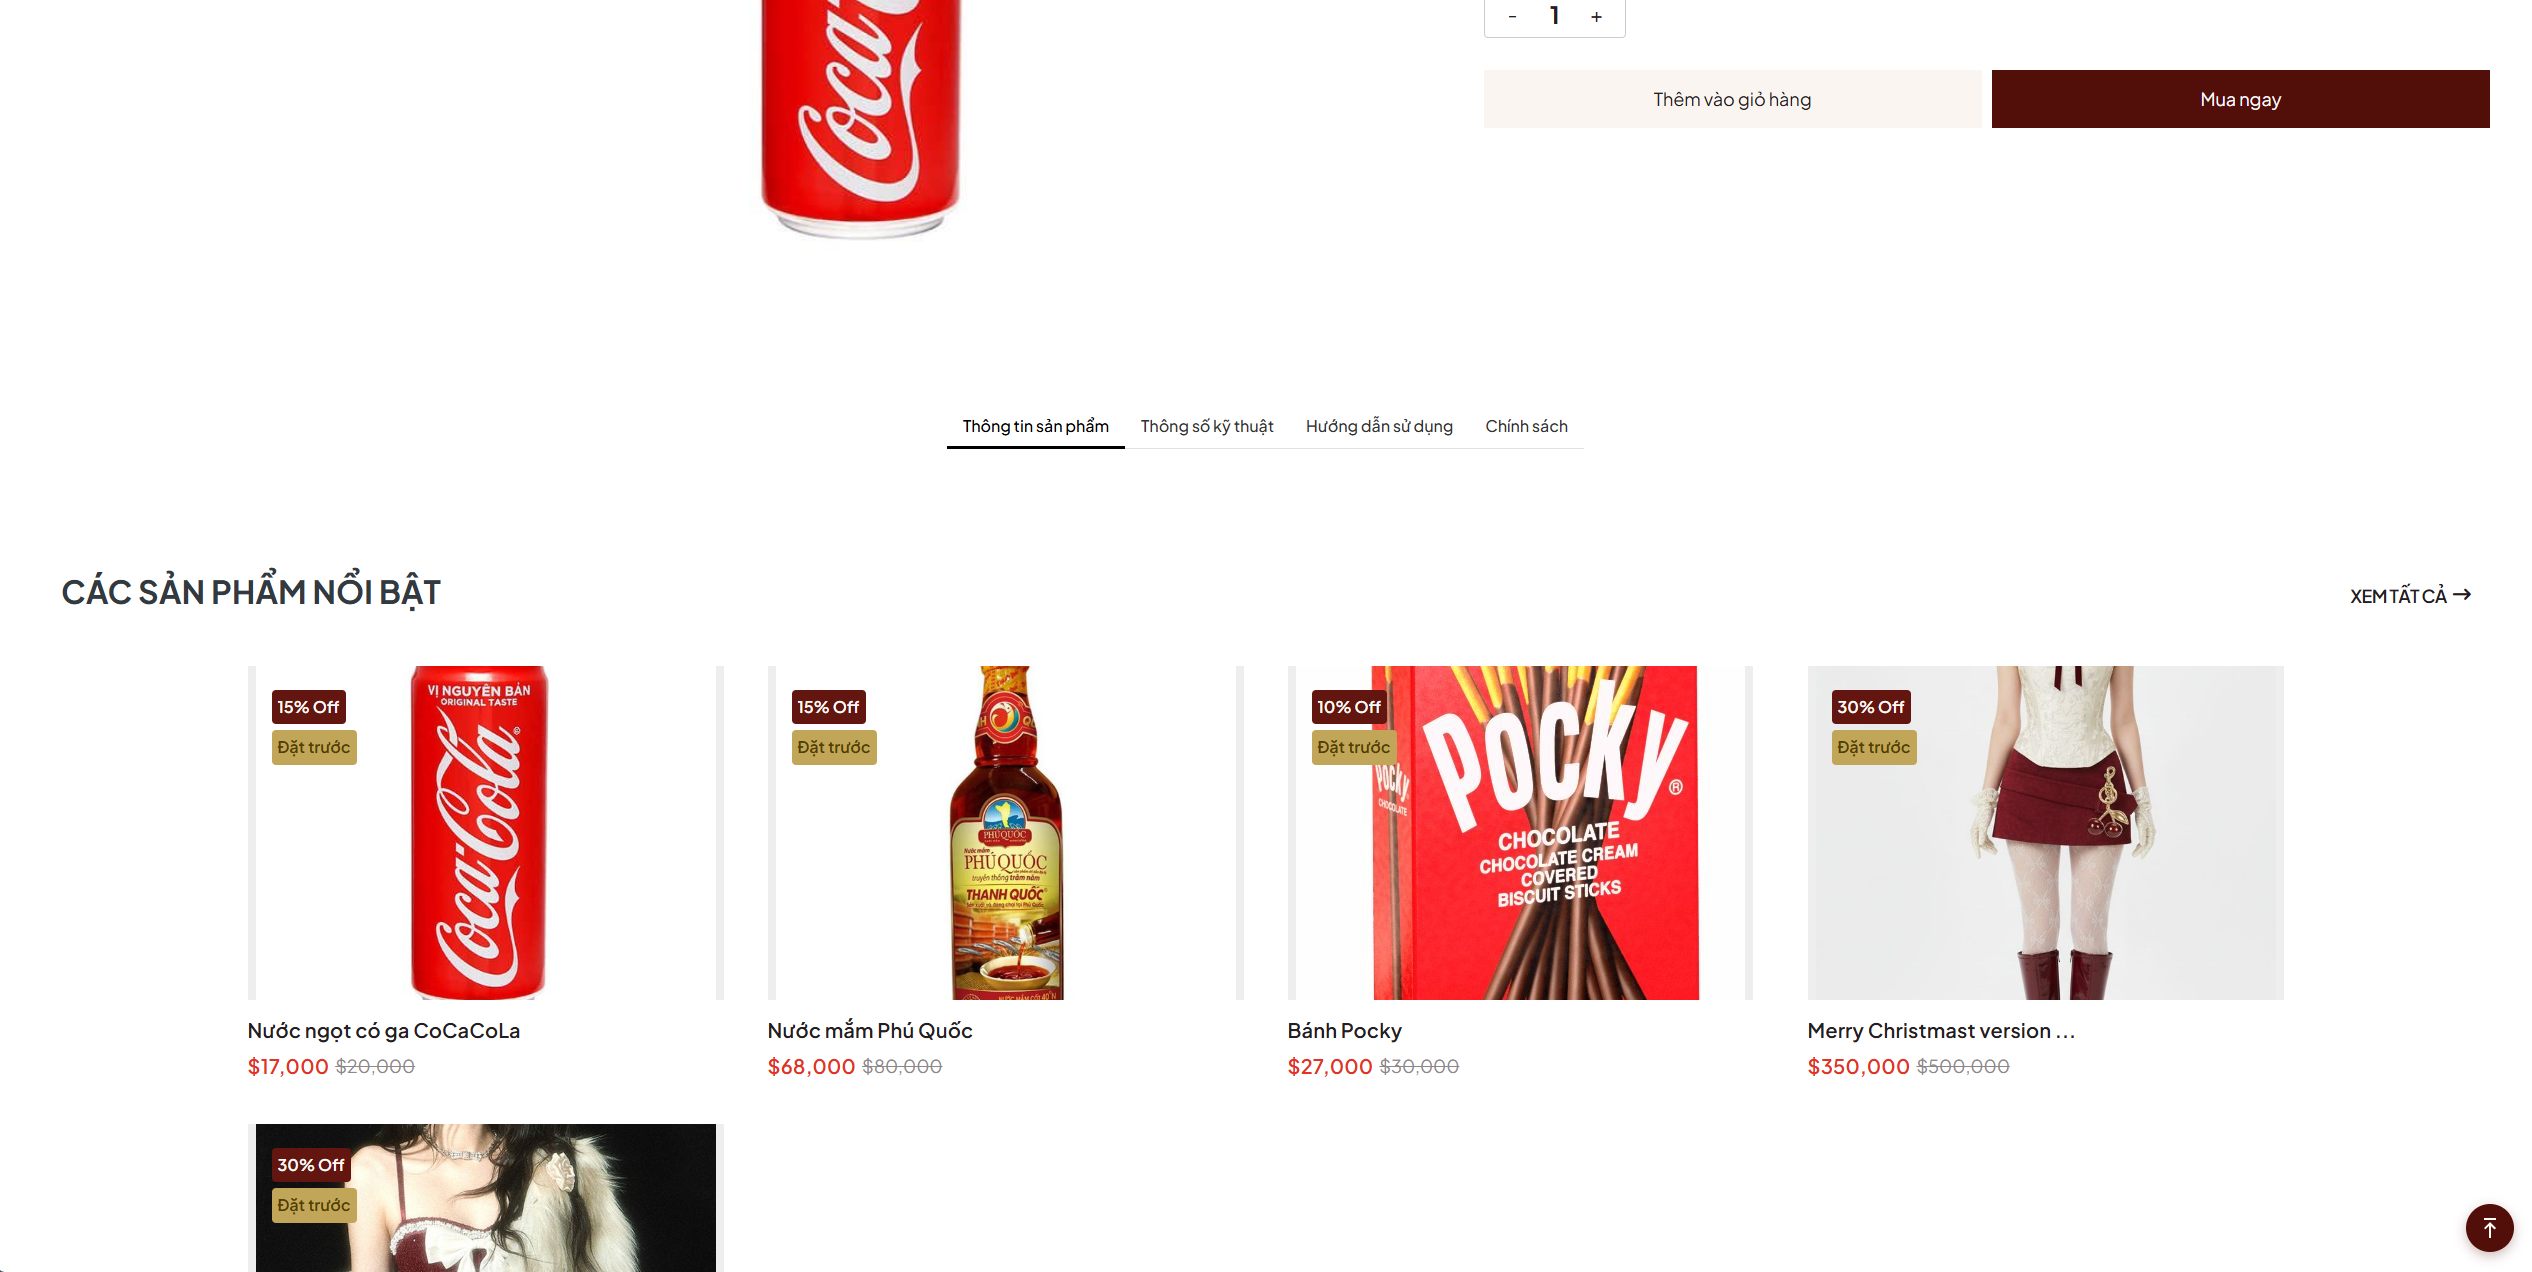Open the "Chính sách" tab
The image size is (2532, 1272).
pyautogui.click(x=1526, y=426)
